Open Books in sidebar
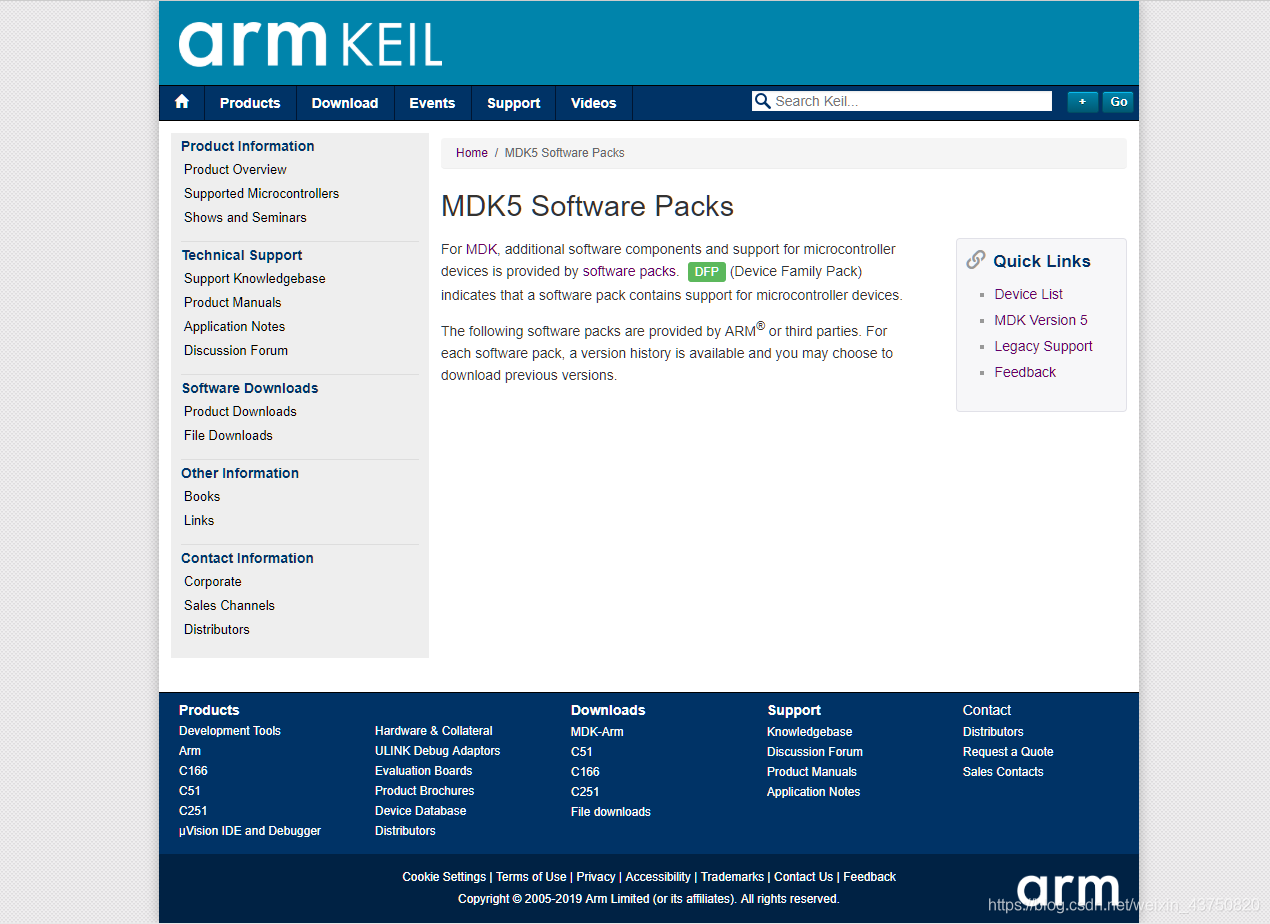This screenshot has height=924, width=1270. (x=202, y=496)
